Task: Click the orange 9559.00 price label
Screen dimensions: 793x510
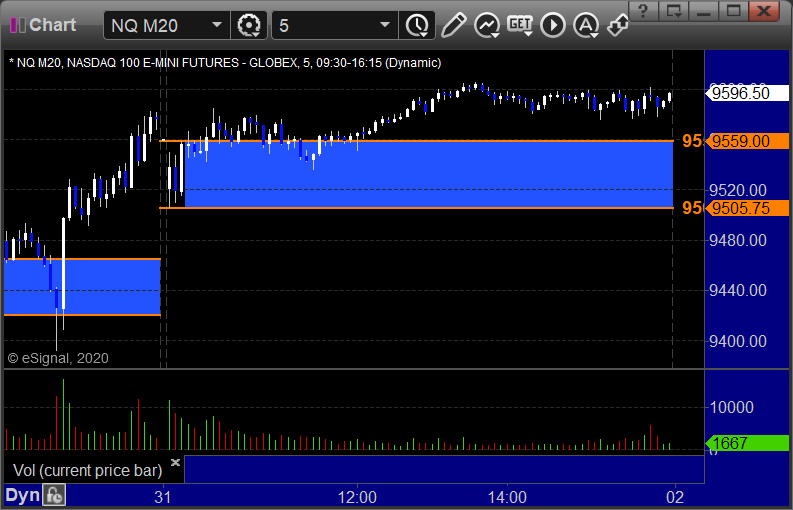Action: 747,141
